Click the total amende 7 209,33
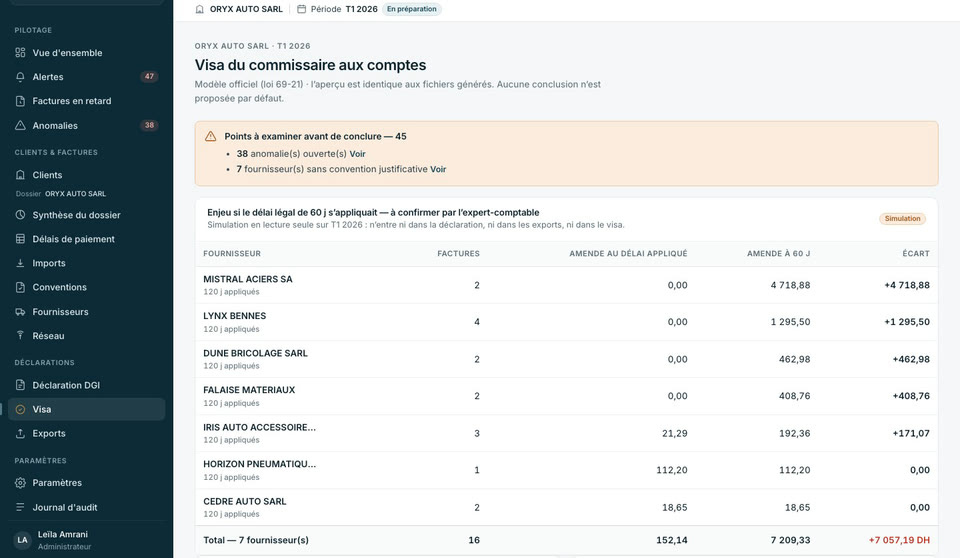This screenshot has width=960, height=558. point(790,540)
